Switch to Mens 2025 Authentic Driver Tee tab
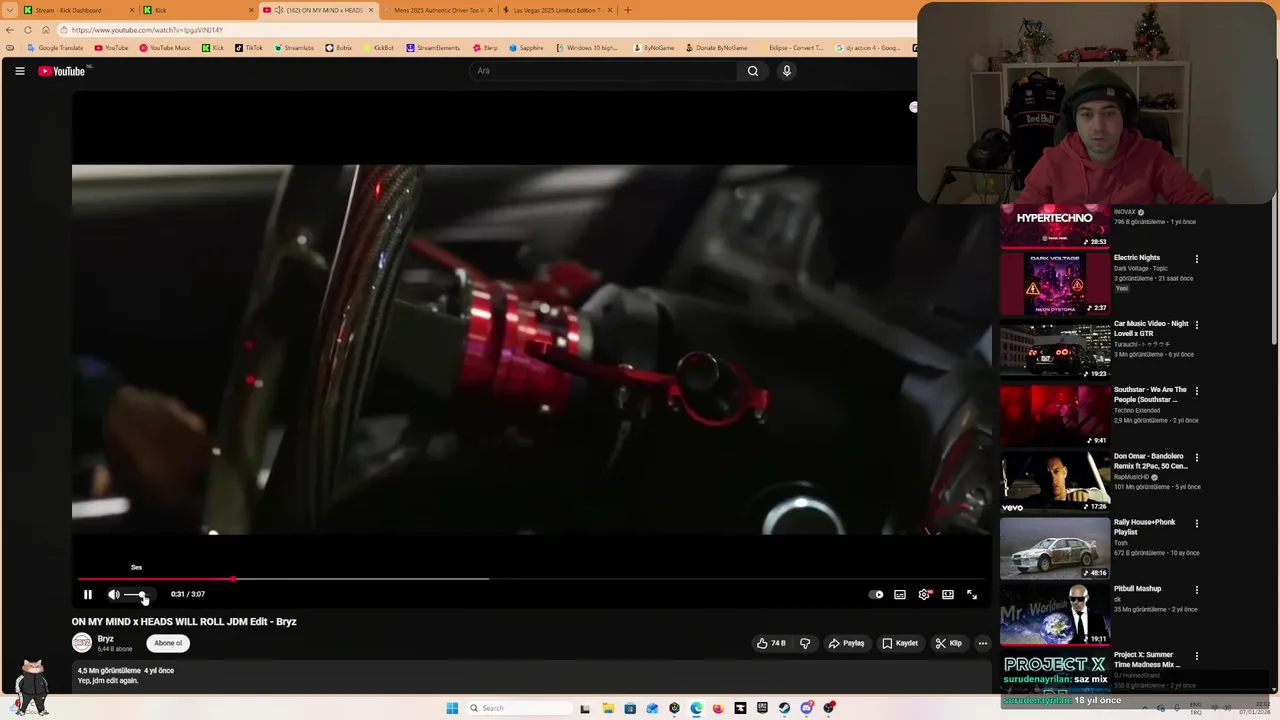The image size is (1280, 720). point(437,10)
